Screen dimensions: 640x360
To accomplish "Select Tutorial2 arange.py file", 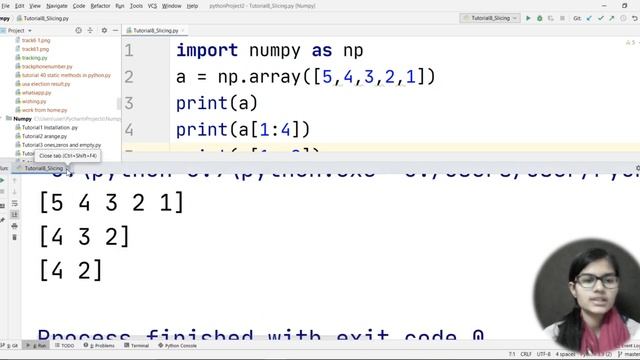I will pyautogui.click(x=41, y=136).
